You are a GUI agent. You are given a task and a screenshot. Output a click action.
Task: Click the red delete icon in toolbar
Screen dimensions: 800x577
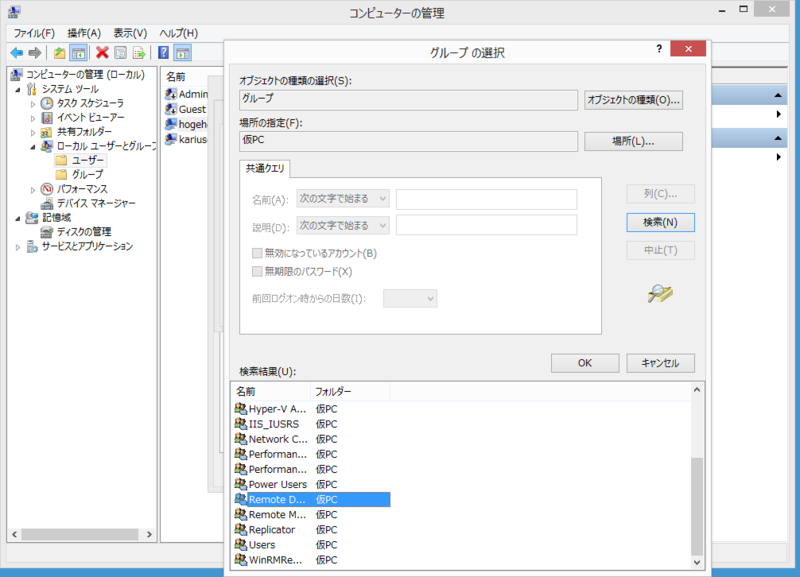pos(101,52)
